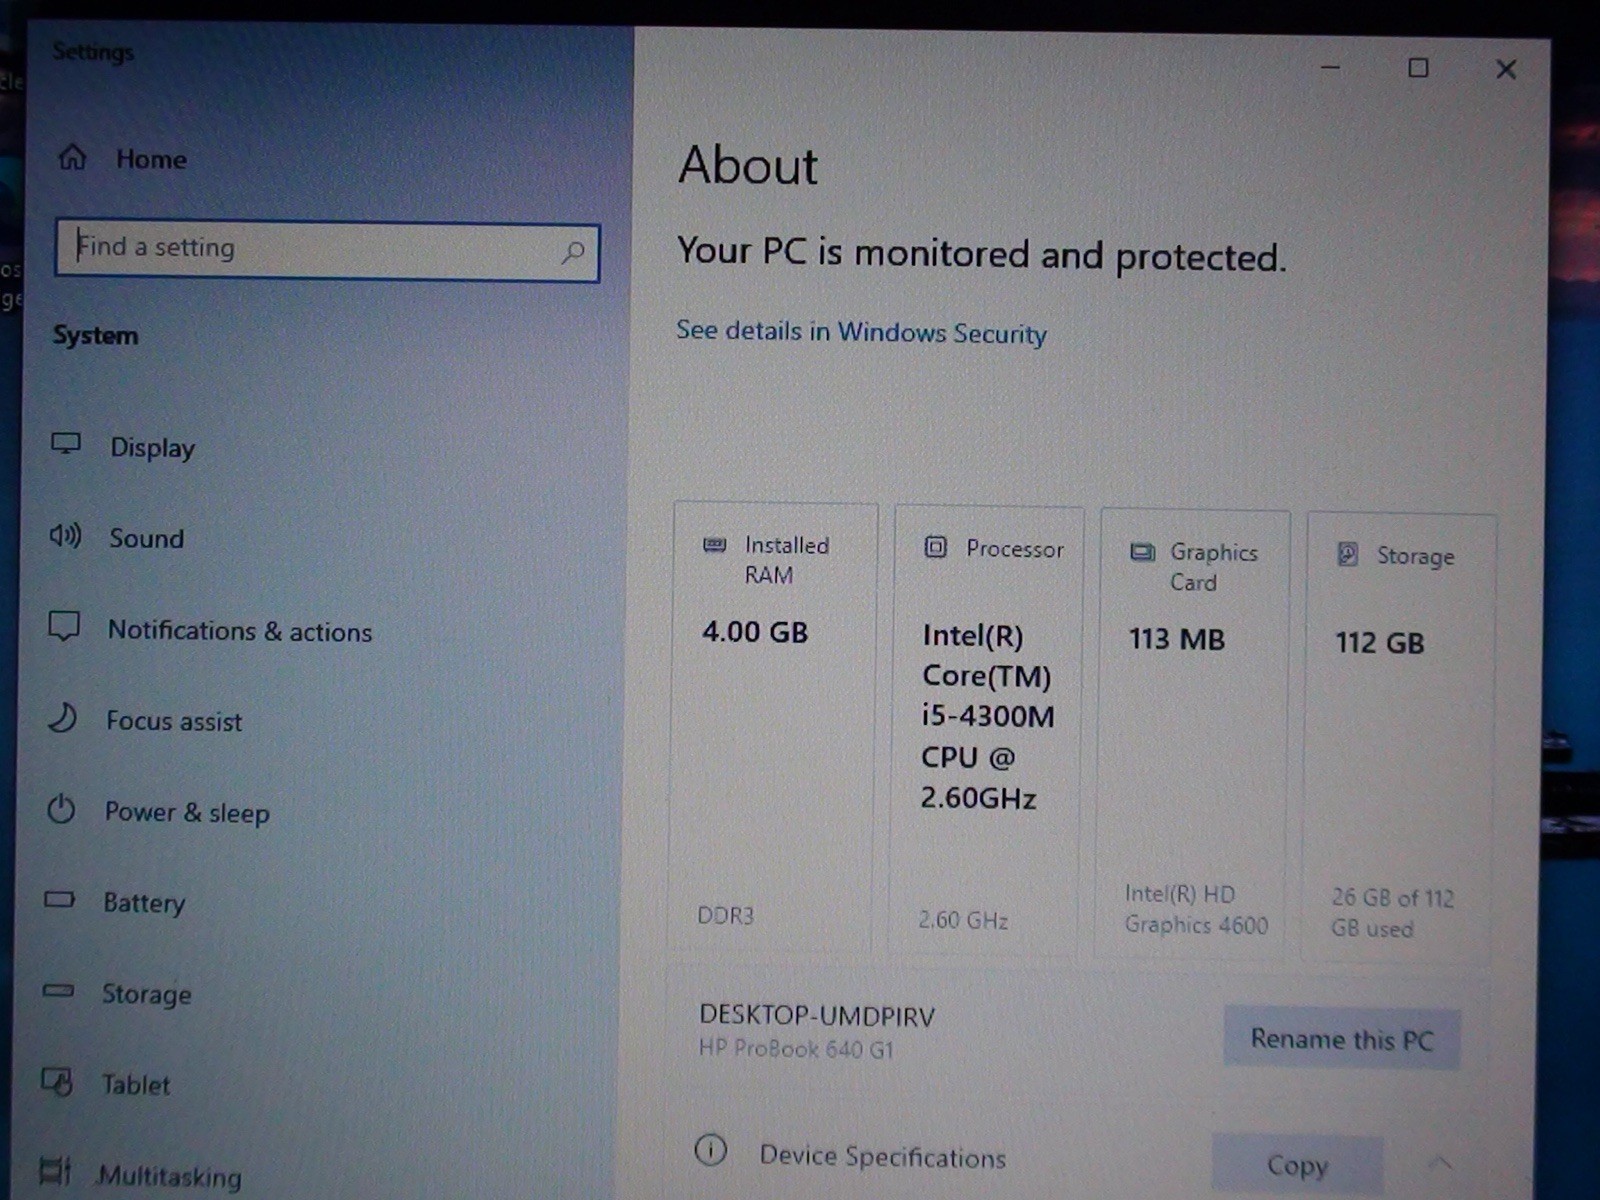Open Notifications & actions settings

[240, 631]
